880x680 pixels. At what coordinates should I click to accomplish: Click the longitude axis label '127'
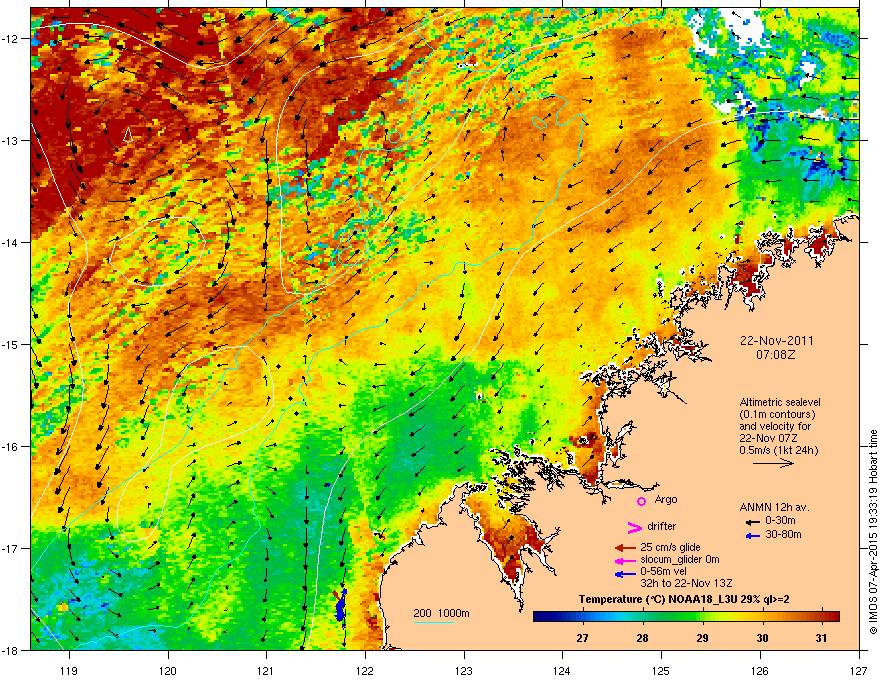tap(859, 670)
